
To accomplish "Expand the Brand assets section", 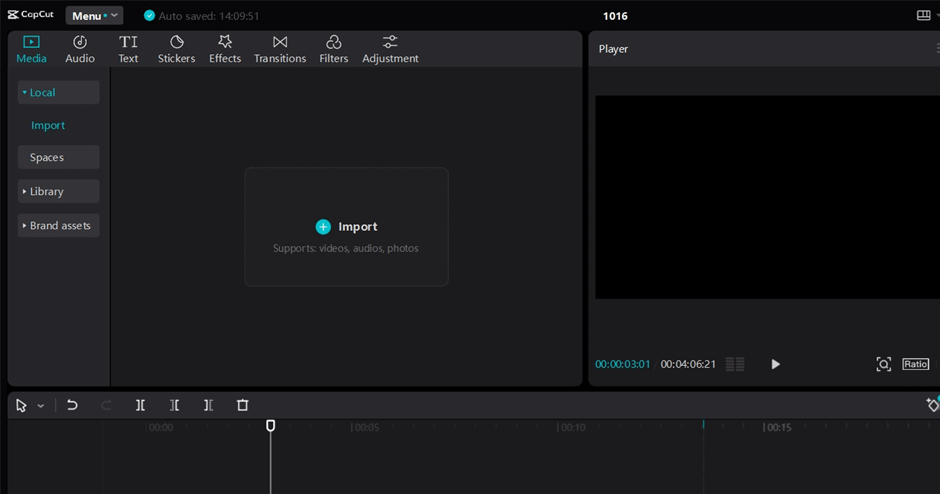I will point(58,226).
